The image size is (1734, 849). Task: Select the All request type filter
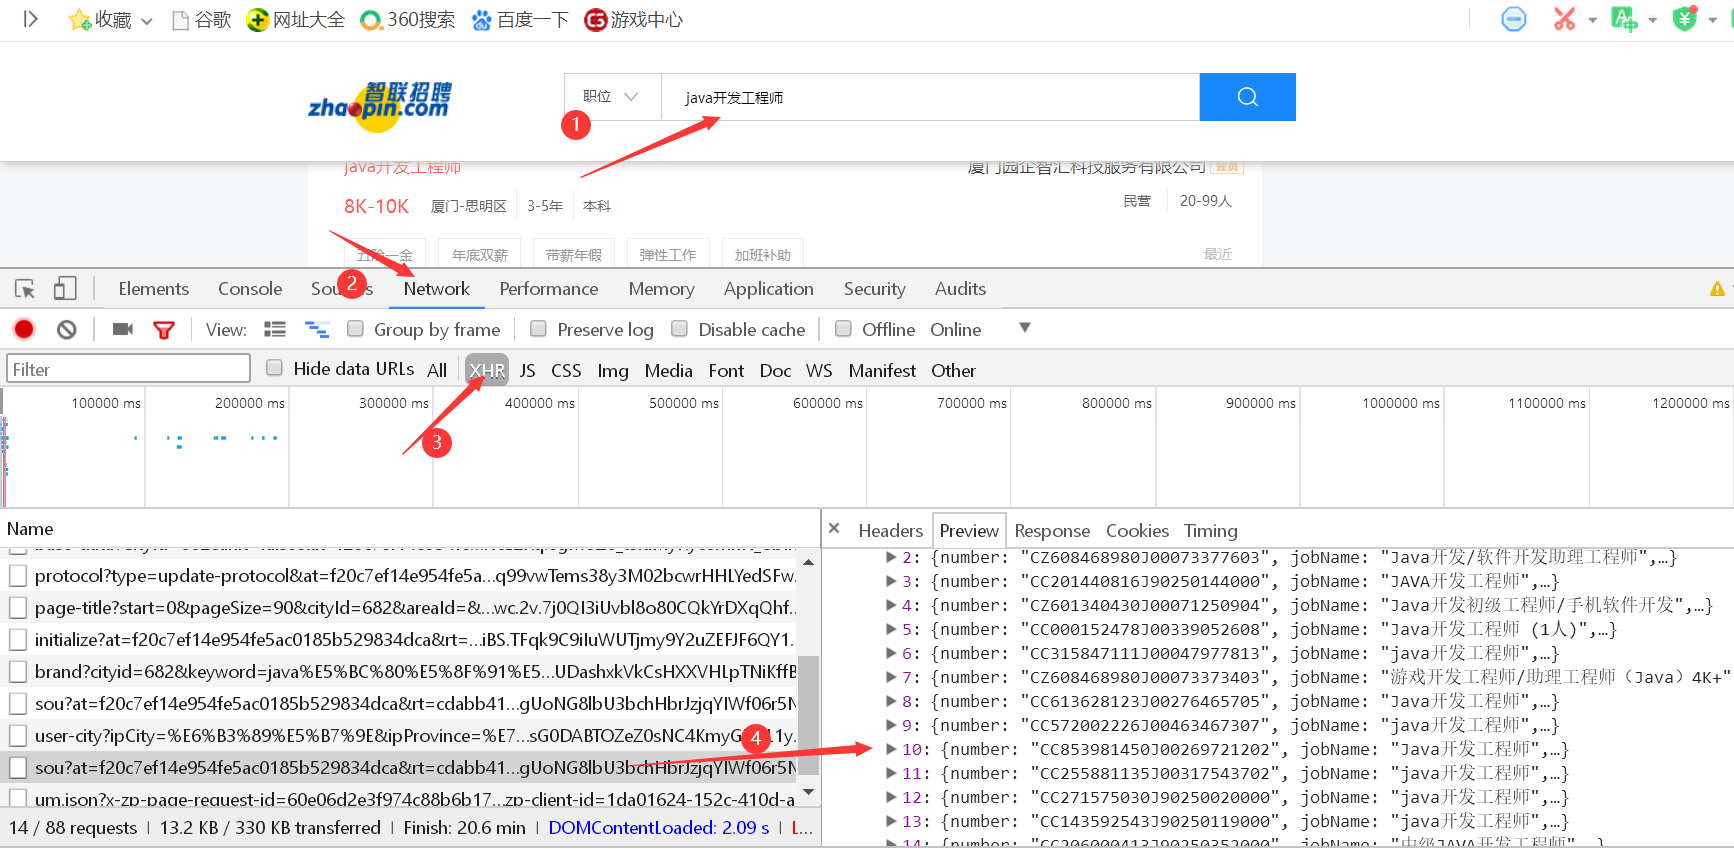tap(437, 370)
